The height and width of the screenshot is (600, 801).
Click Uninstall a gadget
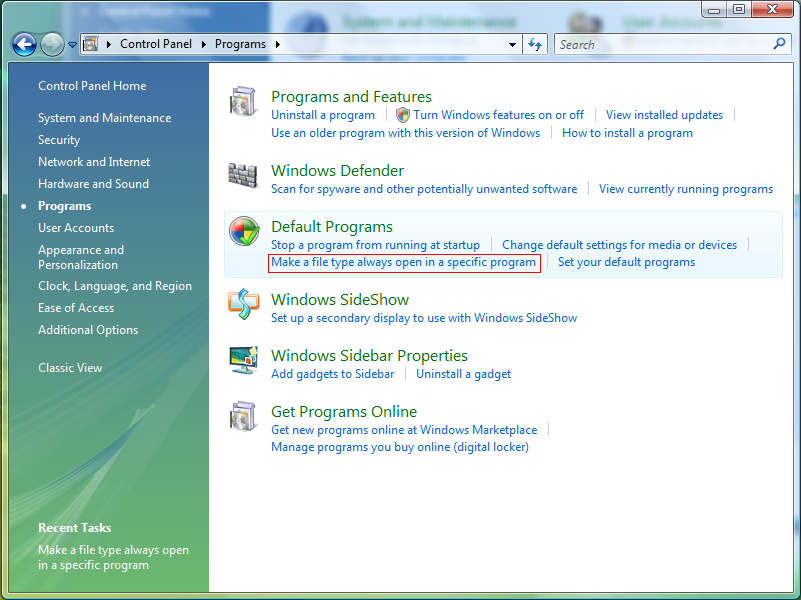point(463,374)
